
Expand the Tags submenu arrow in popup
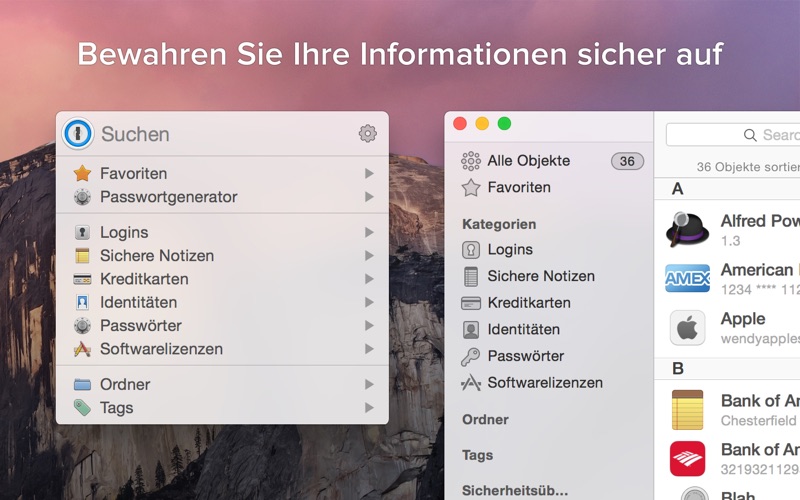click(x=369, y=408)
